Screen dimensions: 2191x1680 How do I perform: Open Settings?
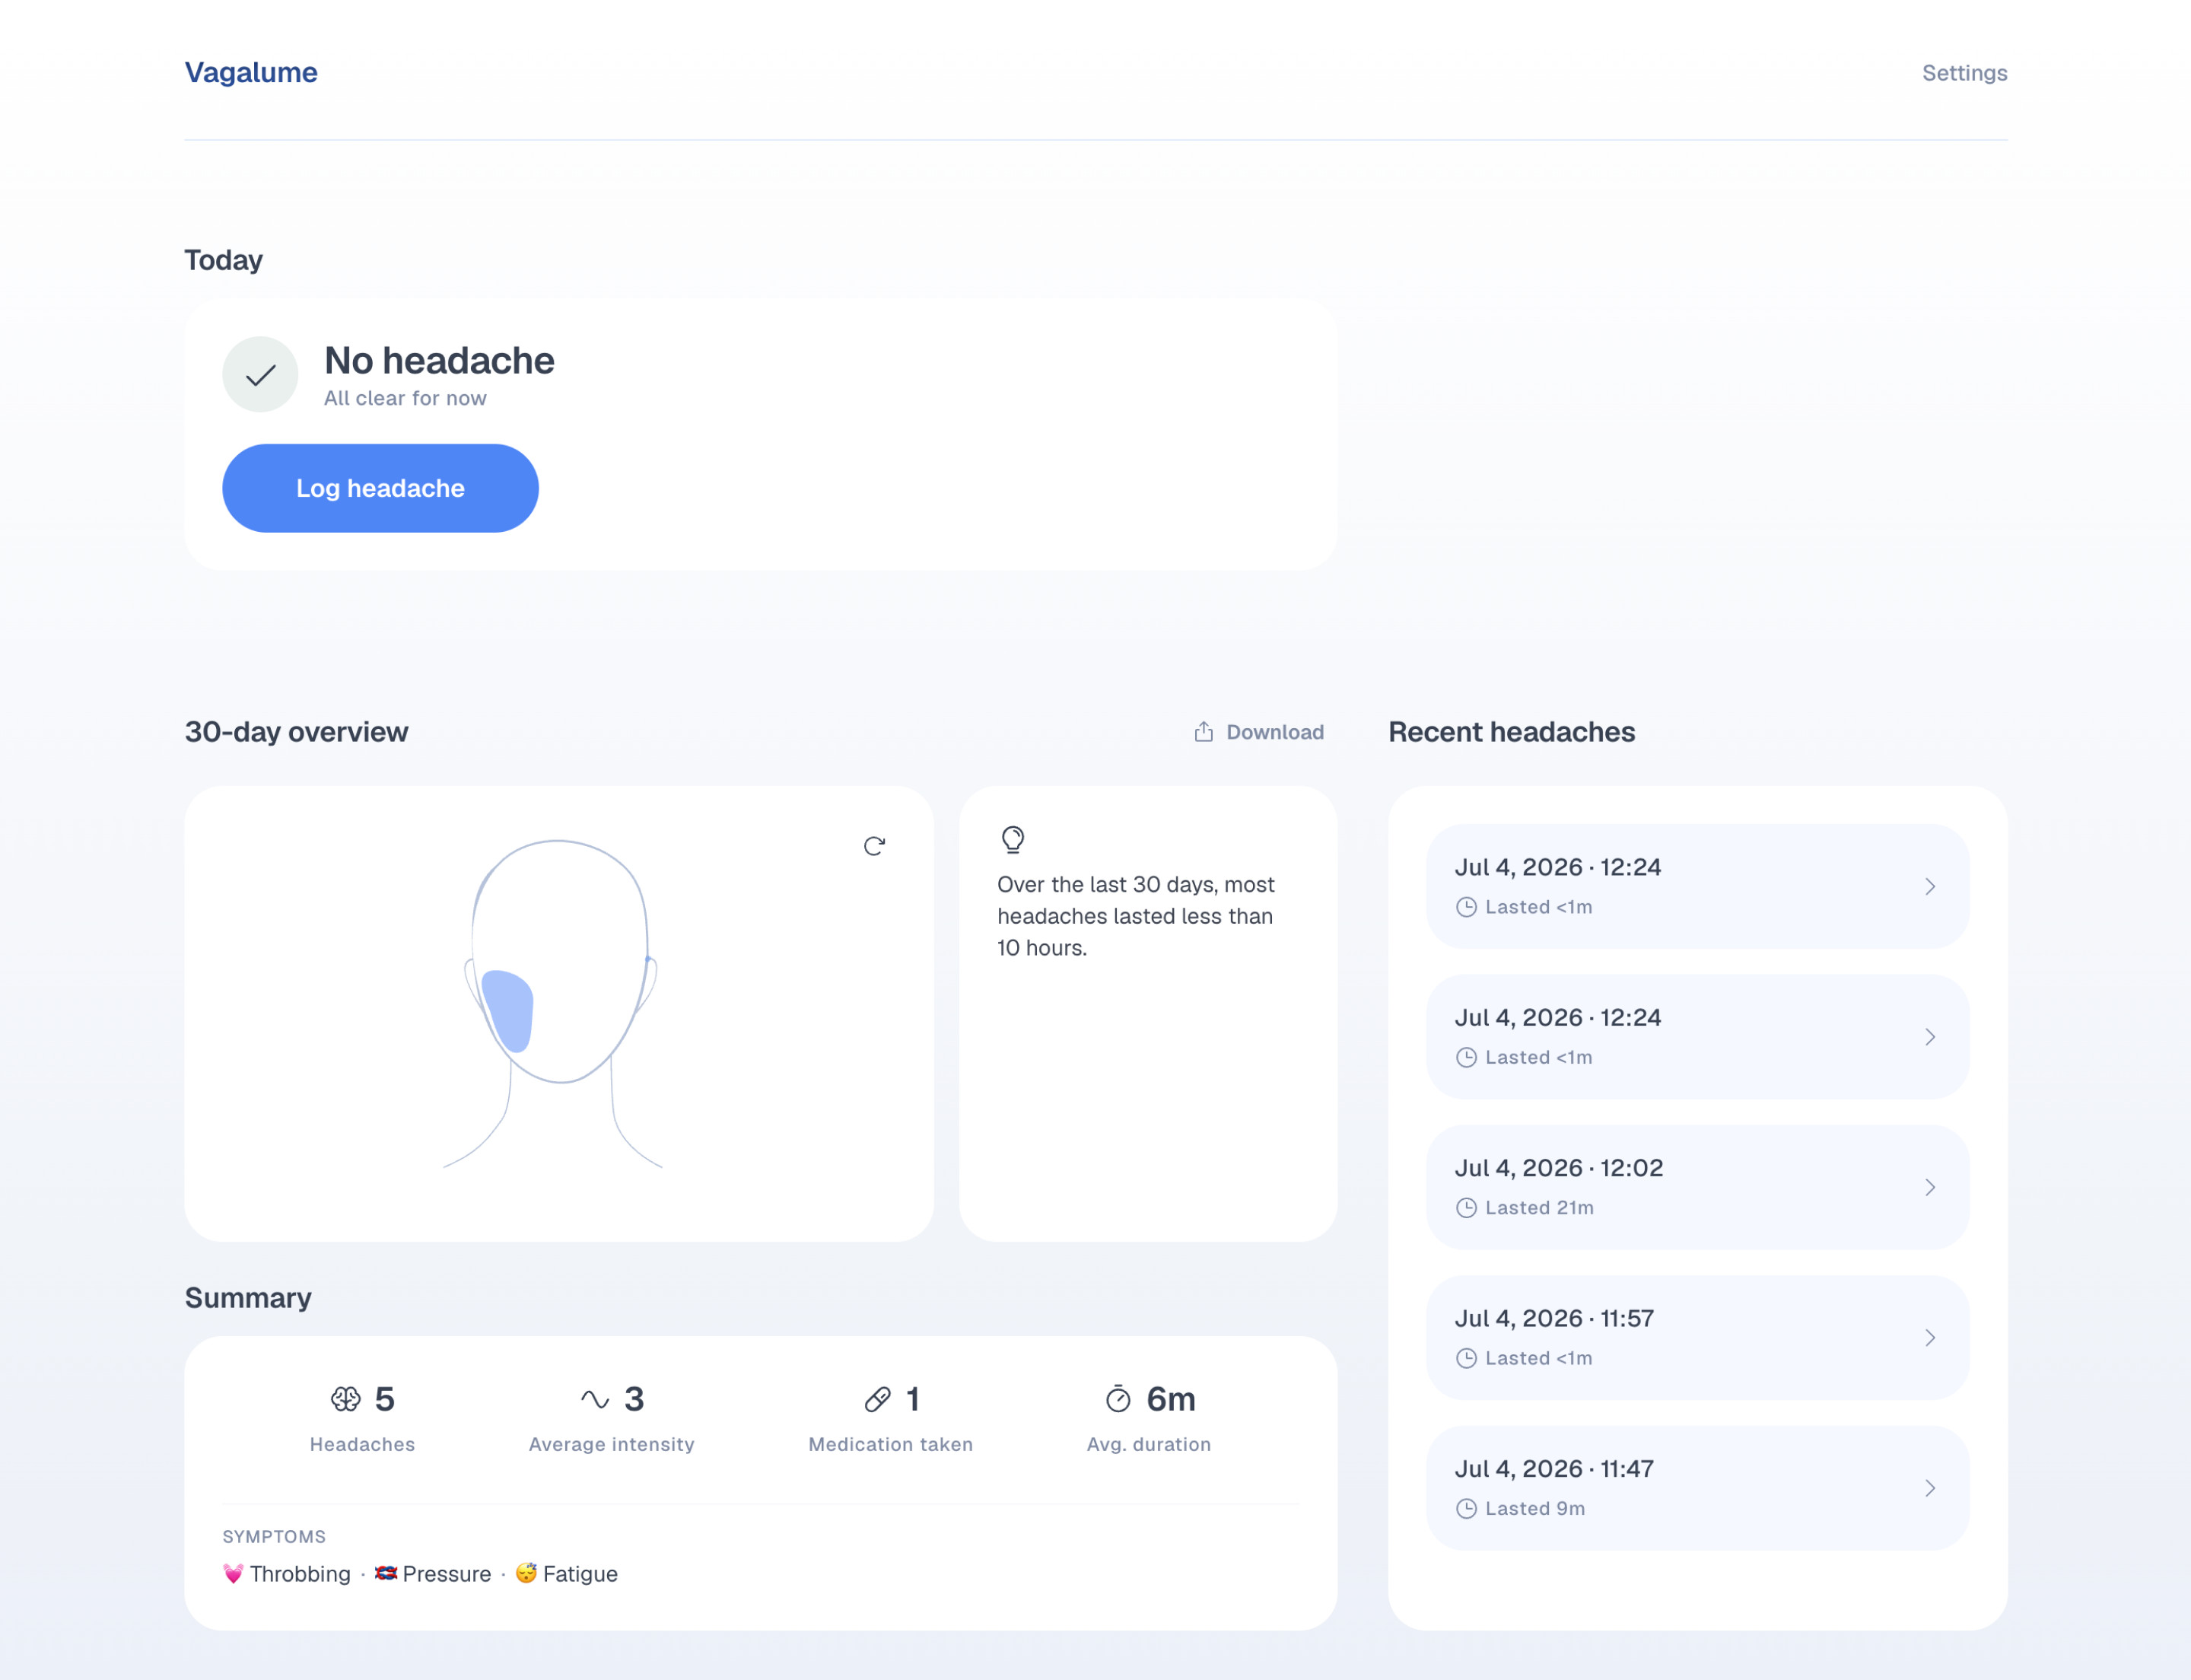[1964, 73]
